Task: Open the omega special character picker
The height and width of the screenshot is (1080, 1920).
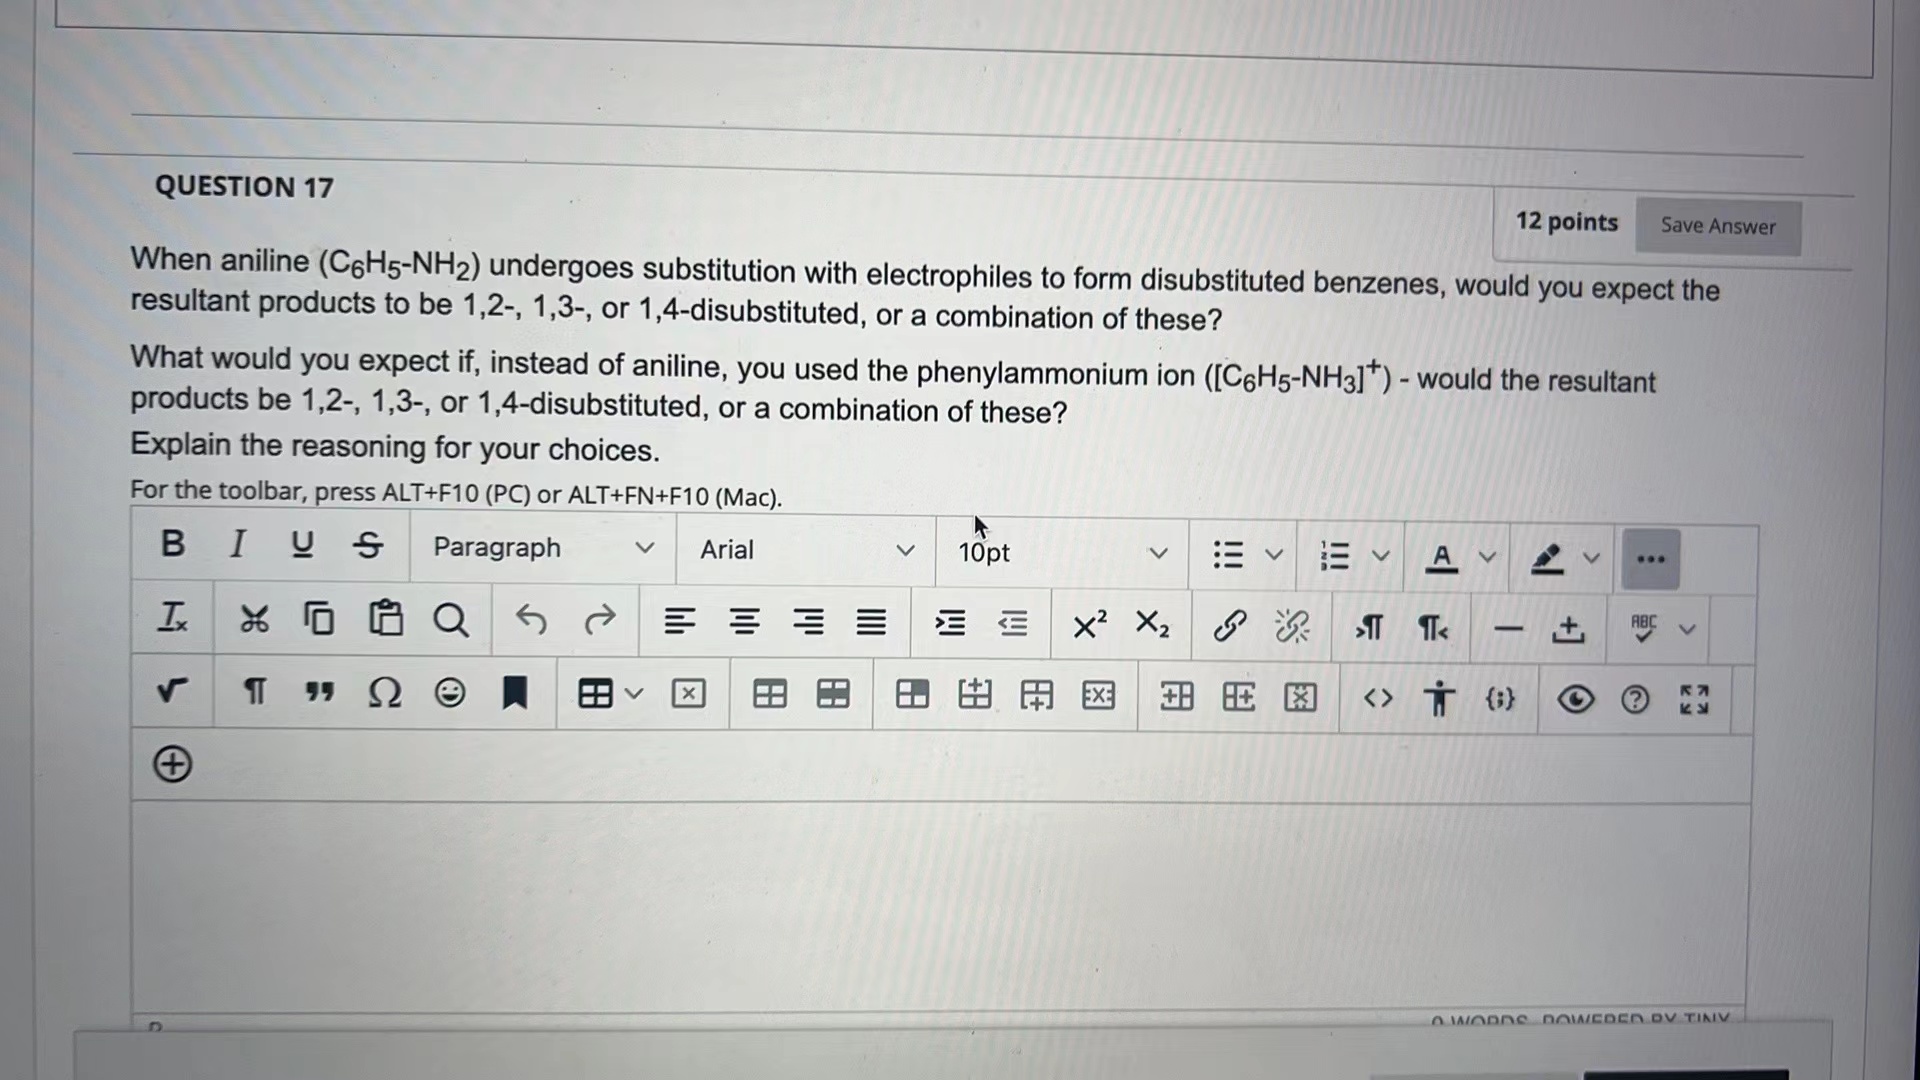Action: (384, 692)
